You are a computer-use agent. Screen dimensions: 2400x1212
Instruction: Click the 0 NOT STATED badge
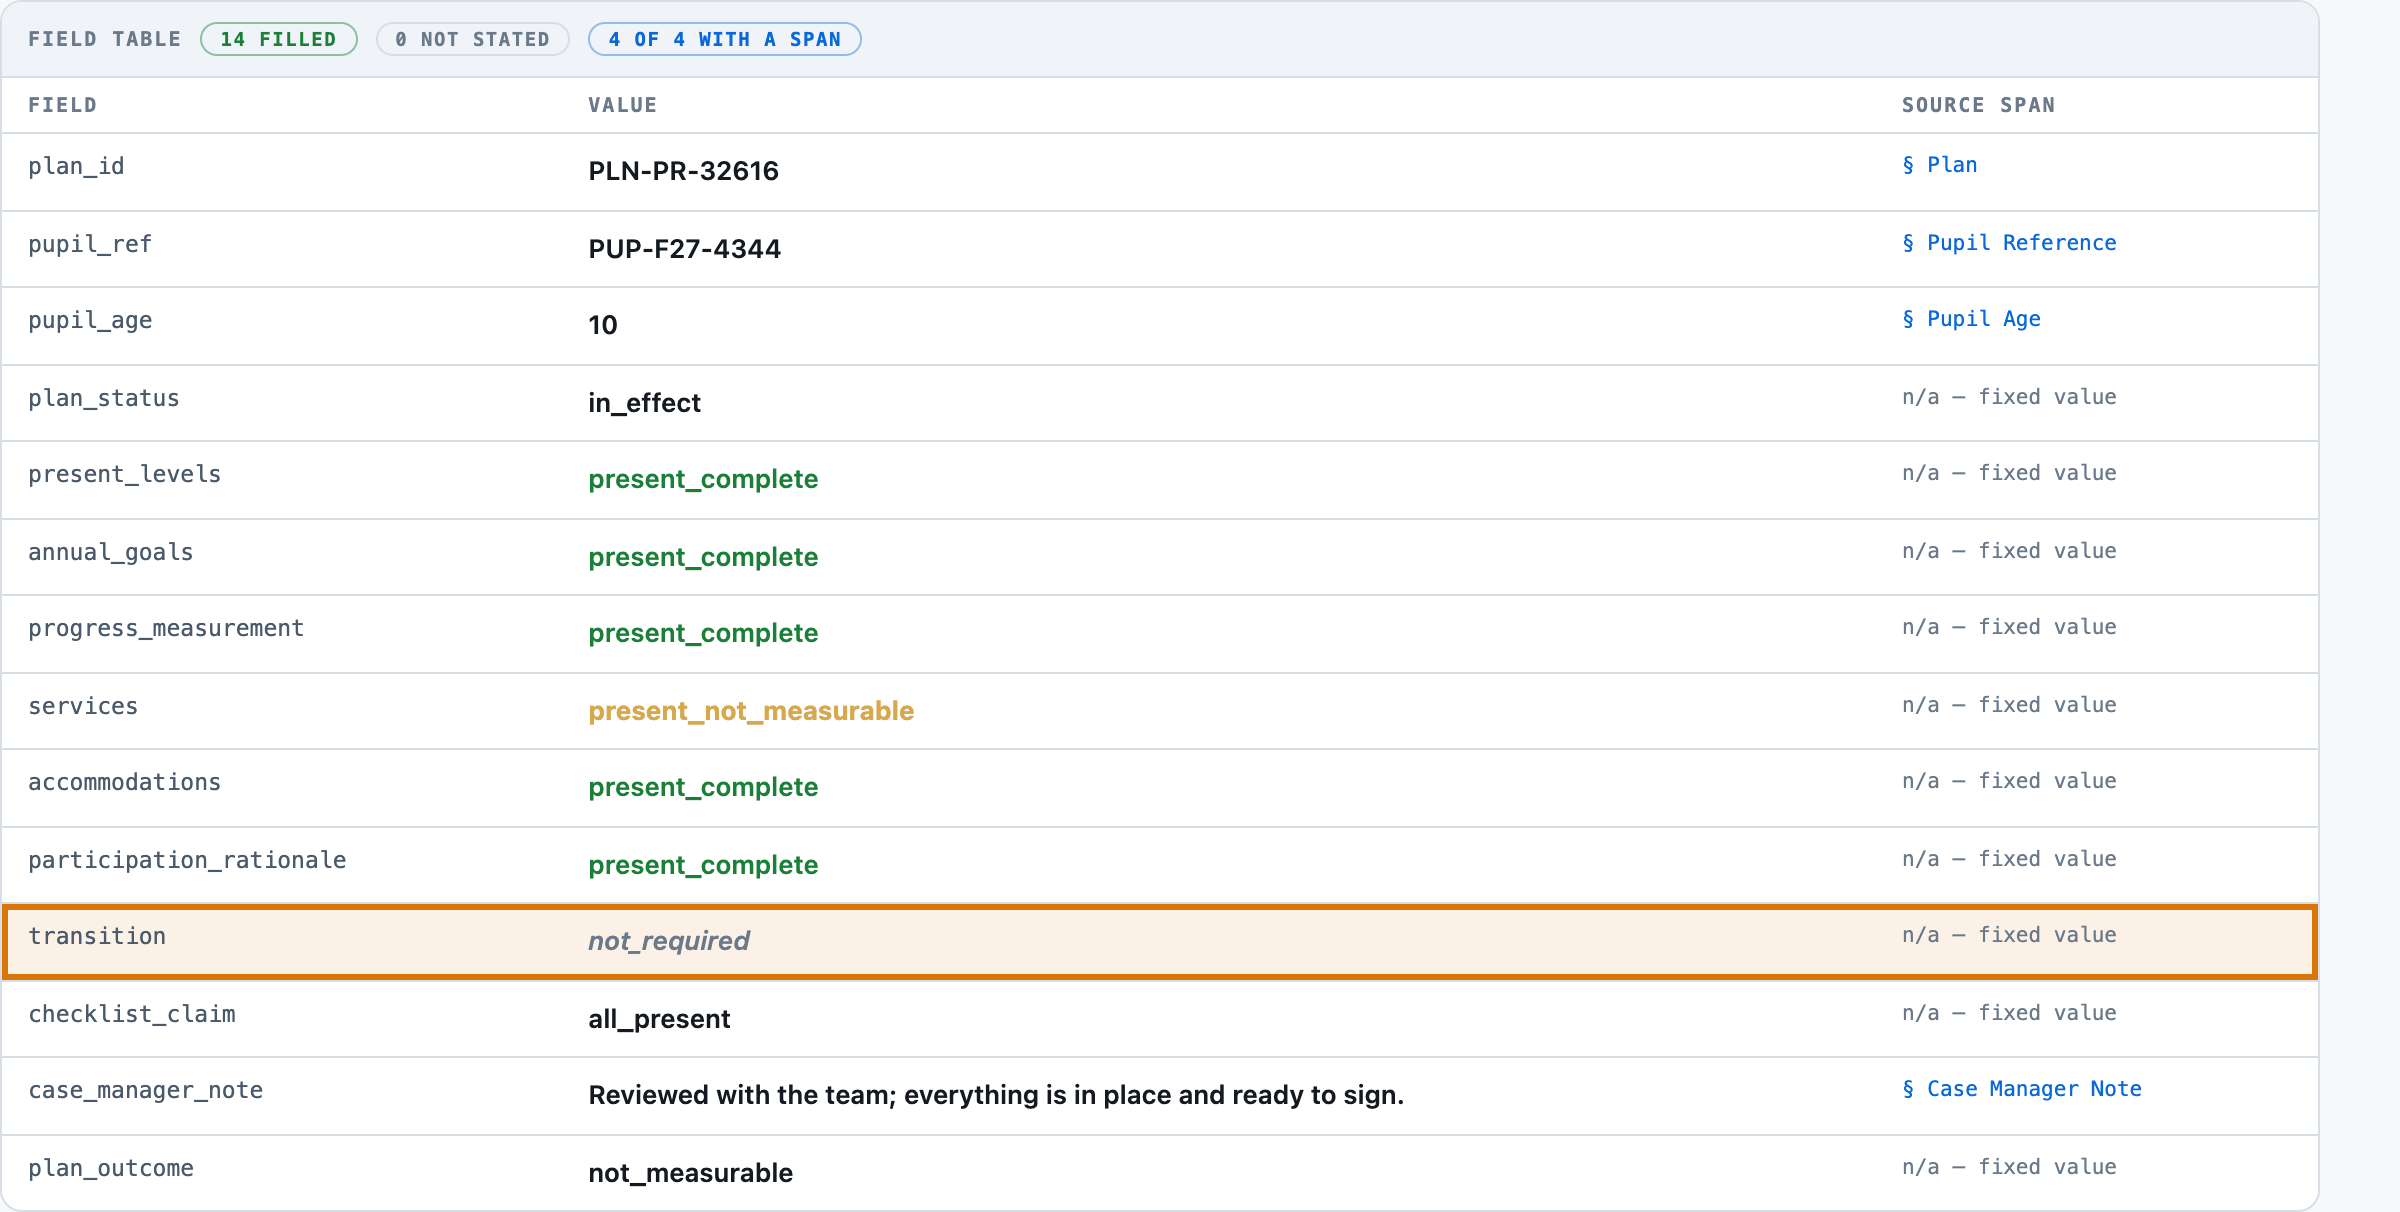[473, 39]
